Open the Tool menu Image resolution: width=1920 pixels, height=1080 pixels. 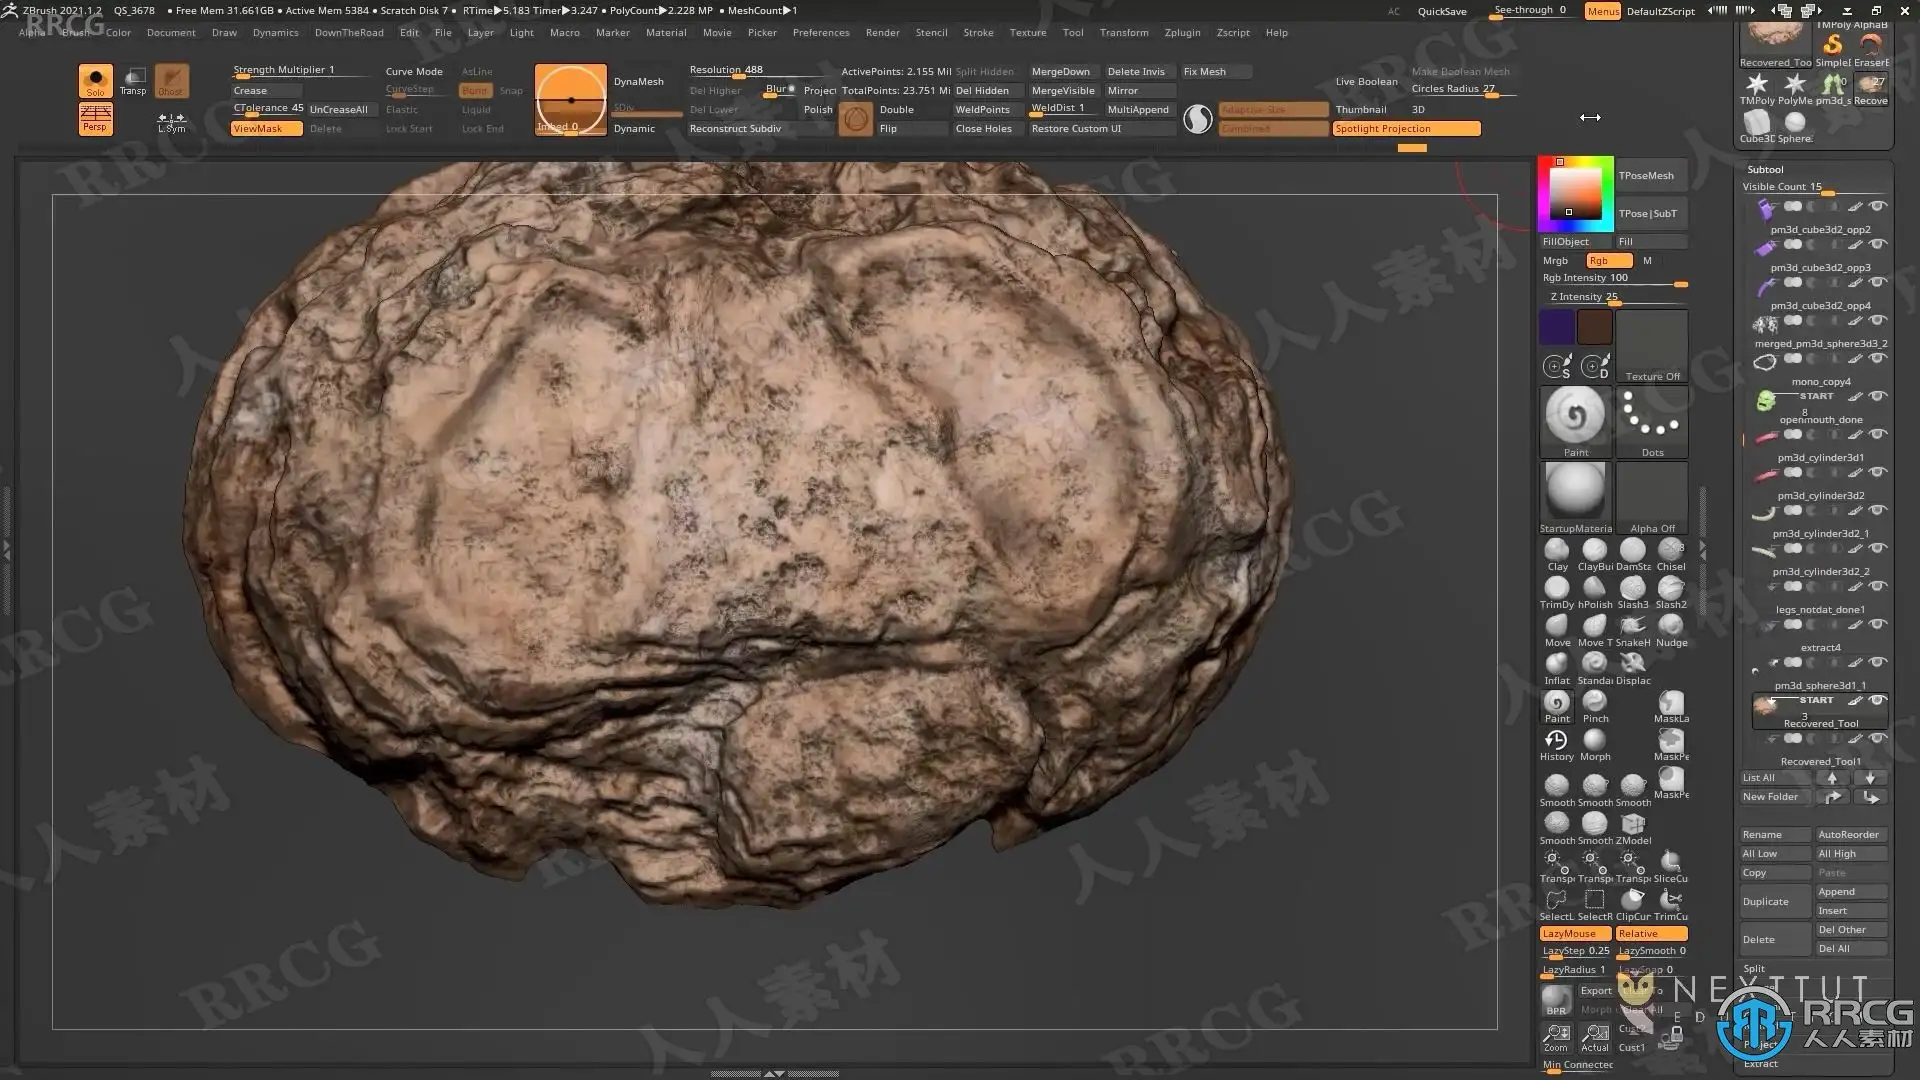[x=1073, y=32]
